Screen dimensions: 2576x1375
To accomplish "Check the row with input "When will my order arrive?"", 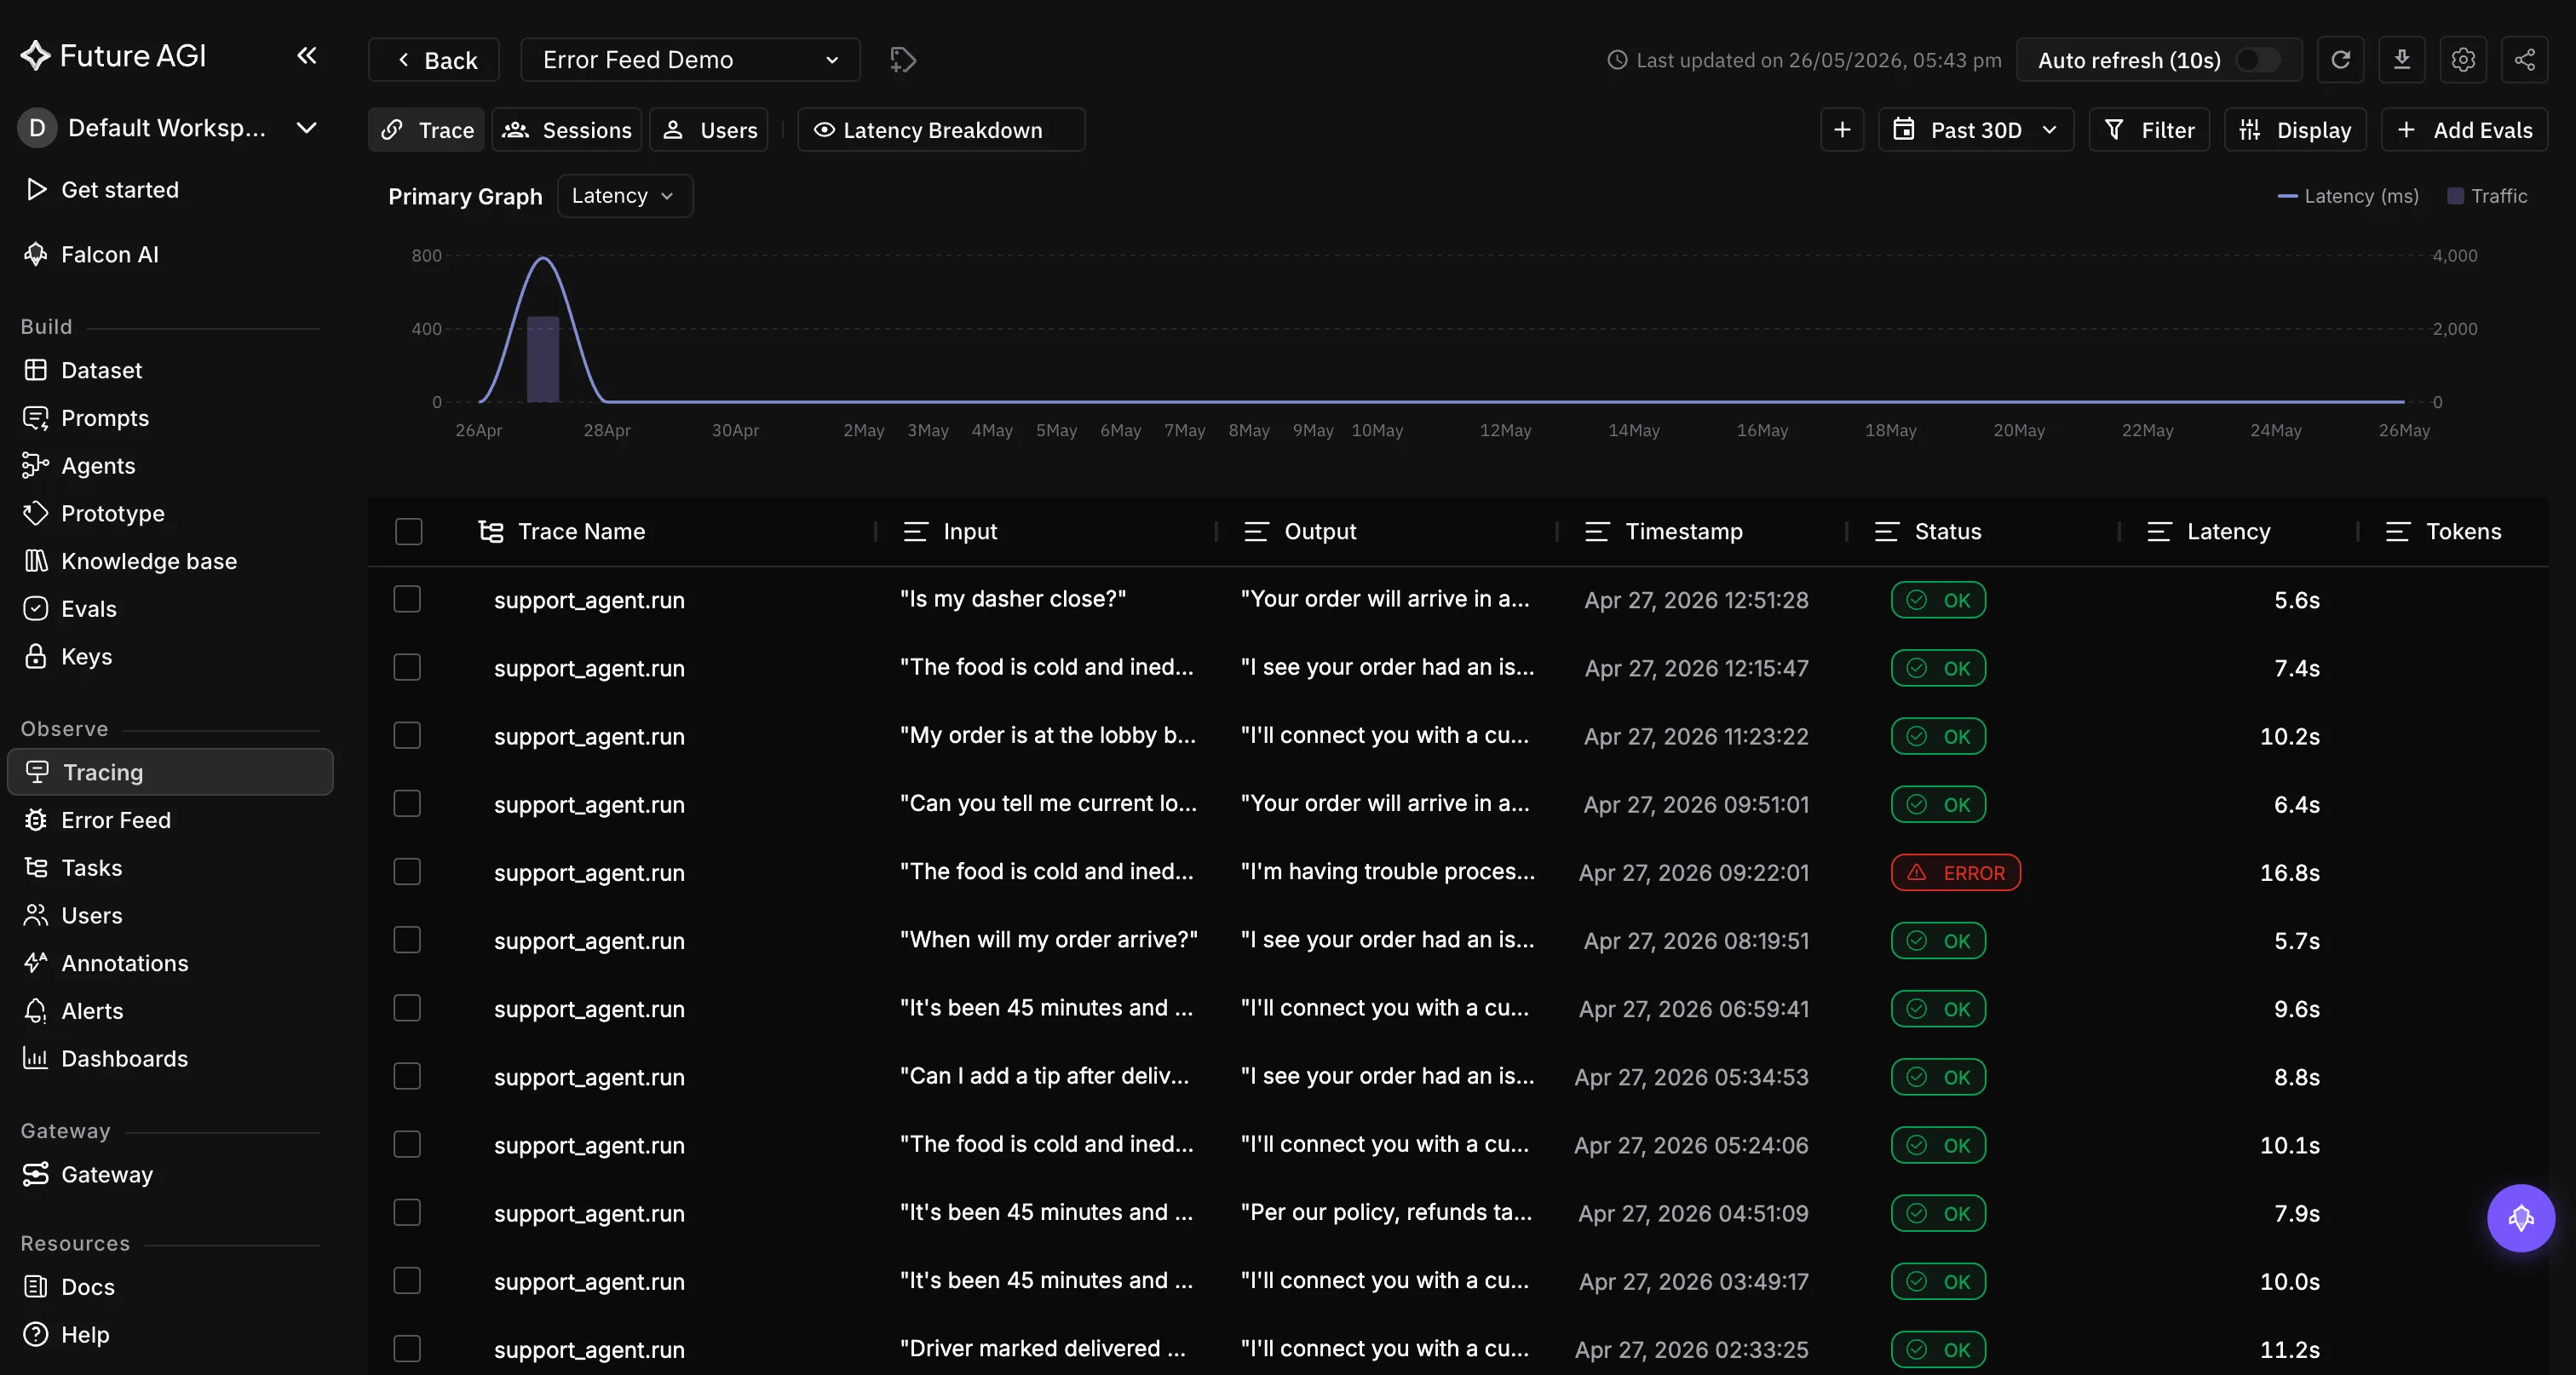I will tap(407, 941).
